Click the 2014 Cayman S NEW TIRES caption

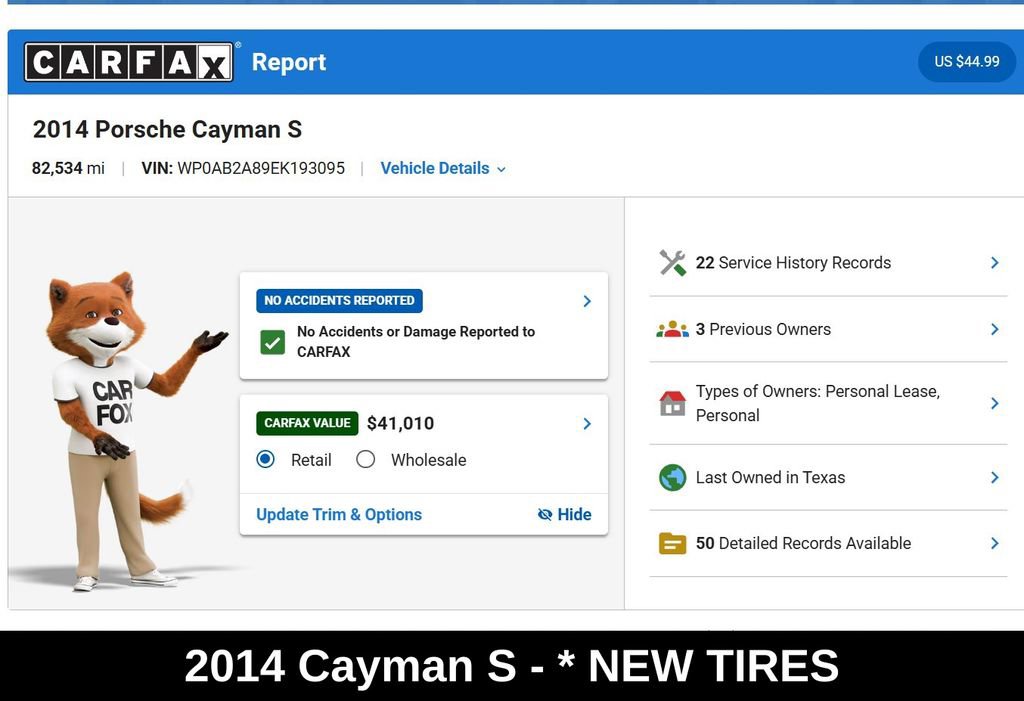tap(511, 666)
